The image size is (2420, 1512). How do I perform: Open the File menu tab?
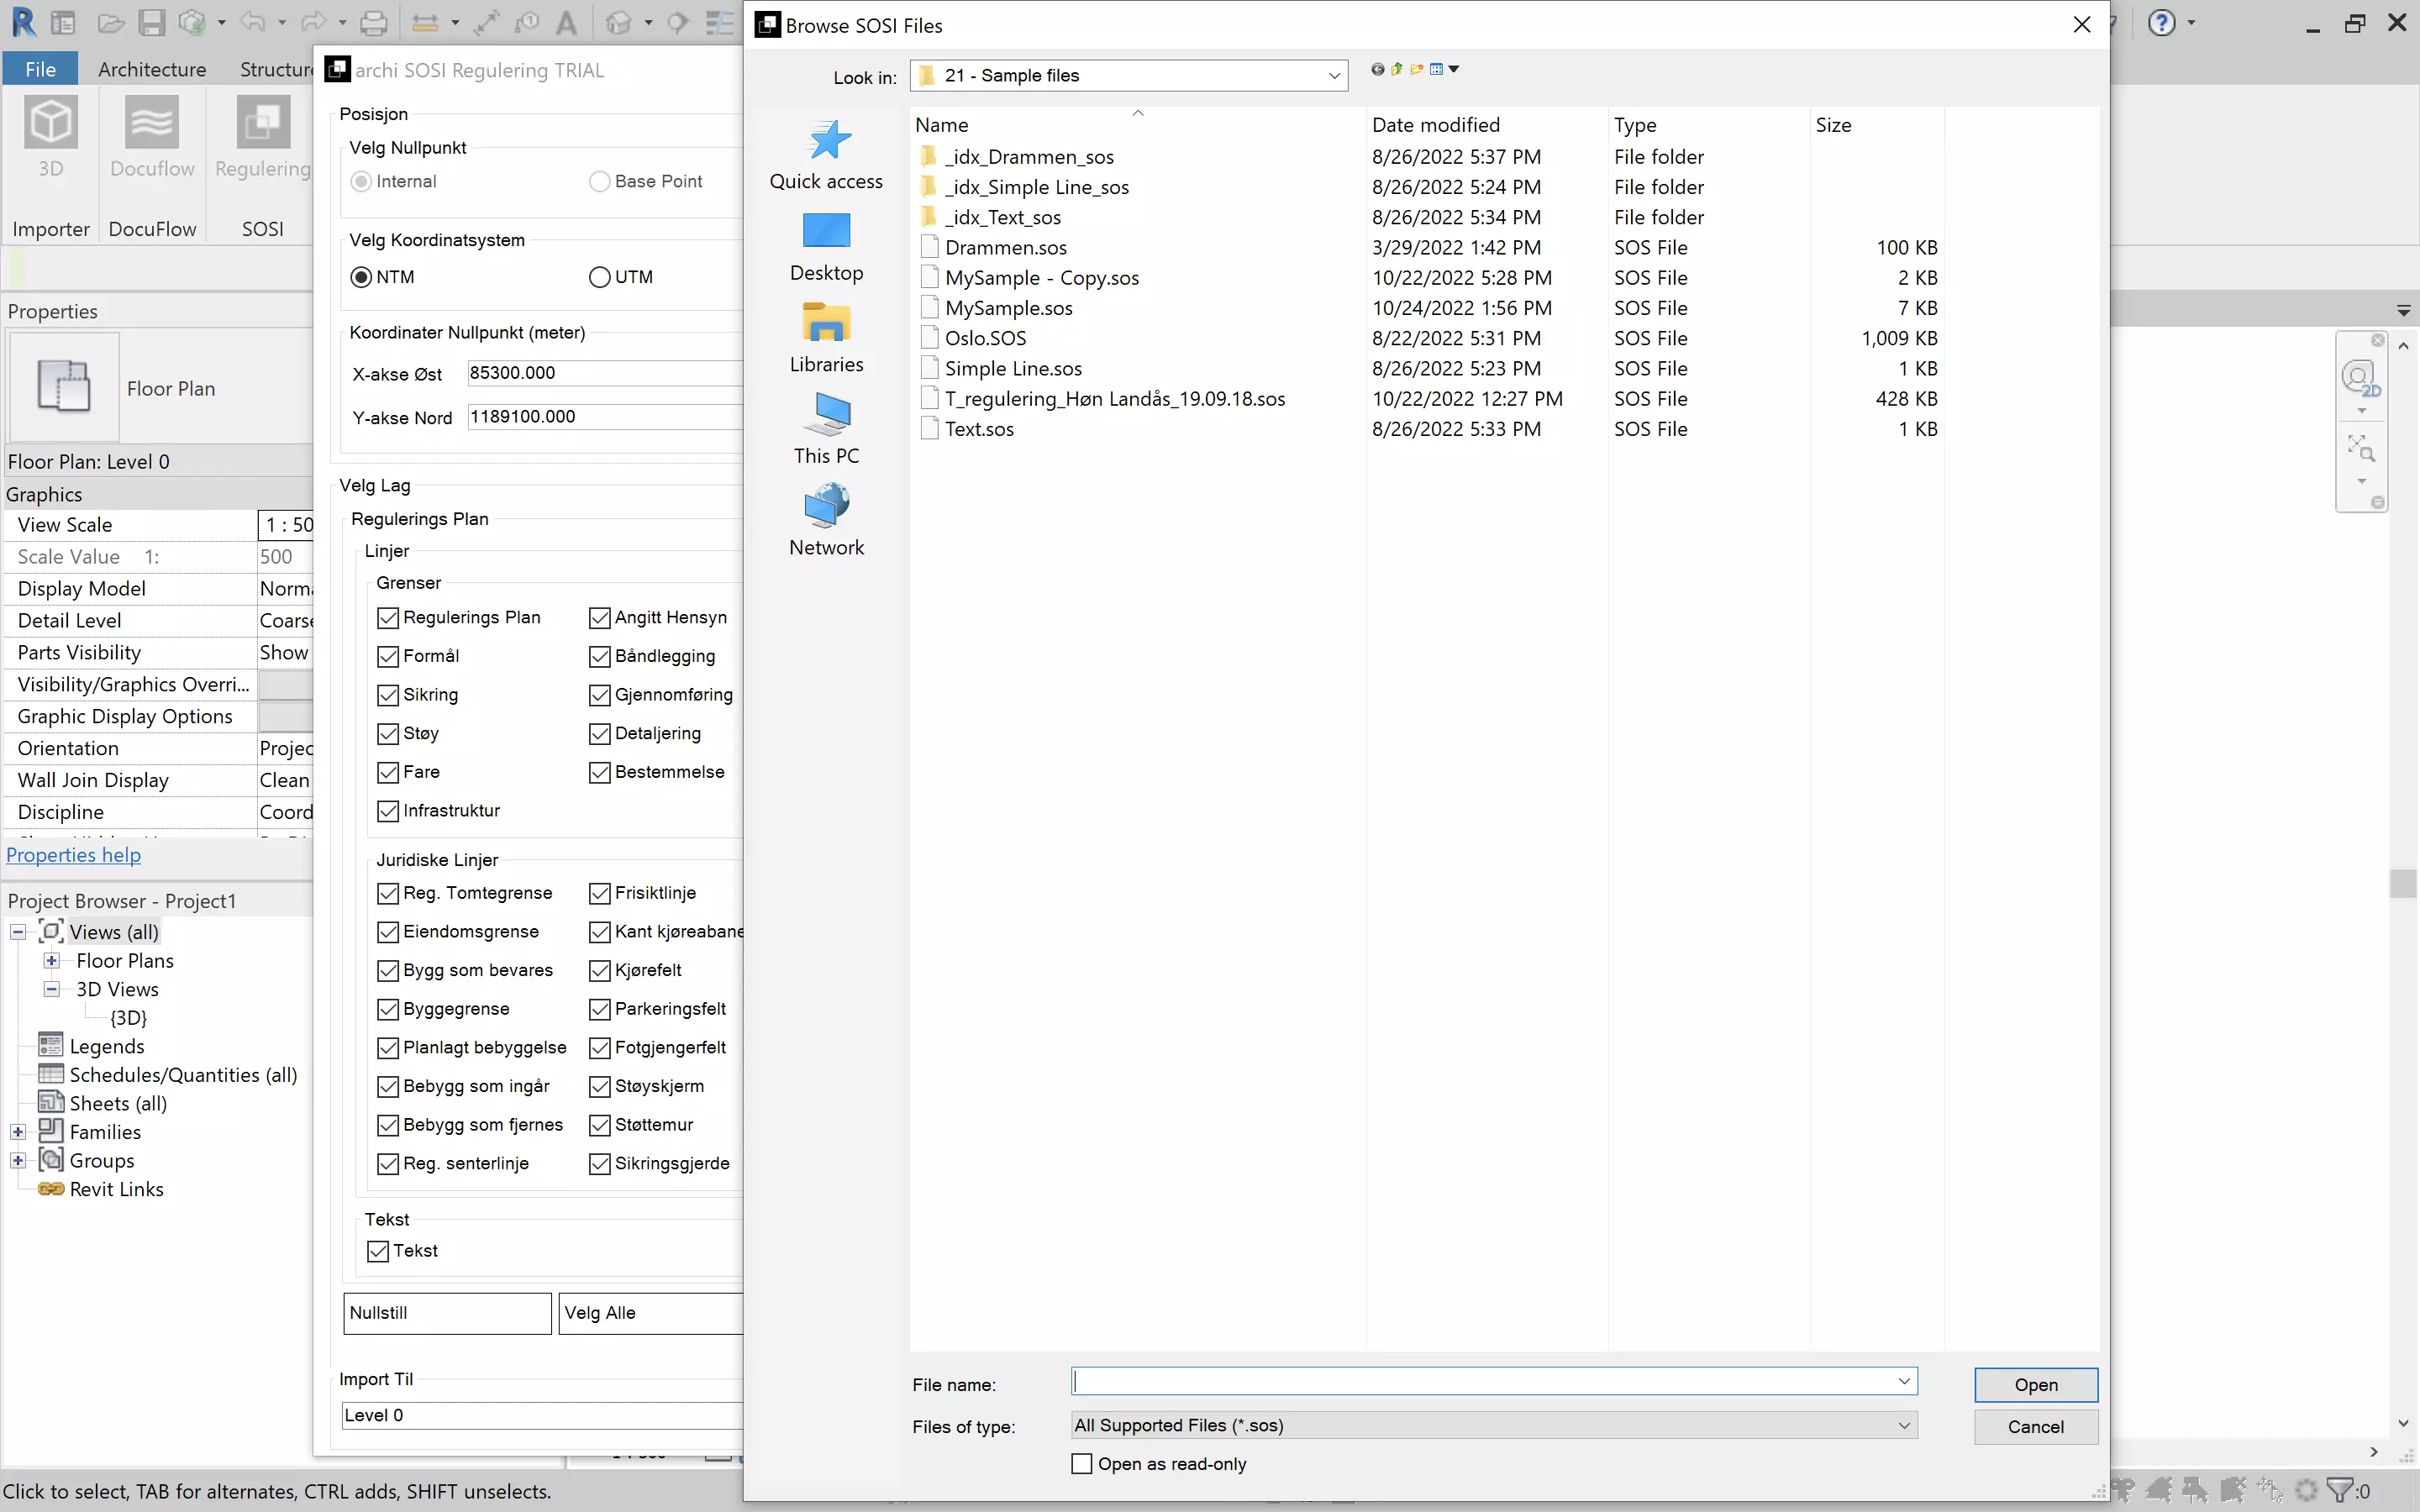pyautogui.click(x=40, y=69)
